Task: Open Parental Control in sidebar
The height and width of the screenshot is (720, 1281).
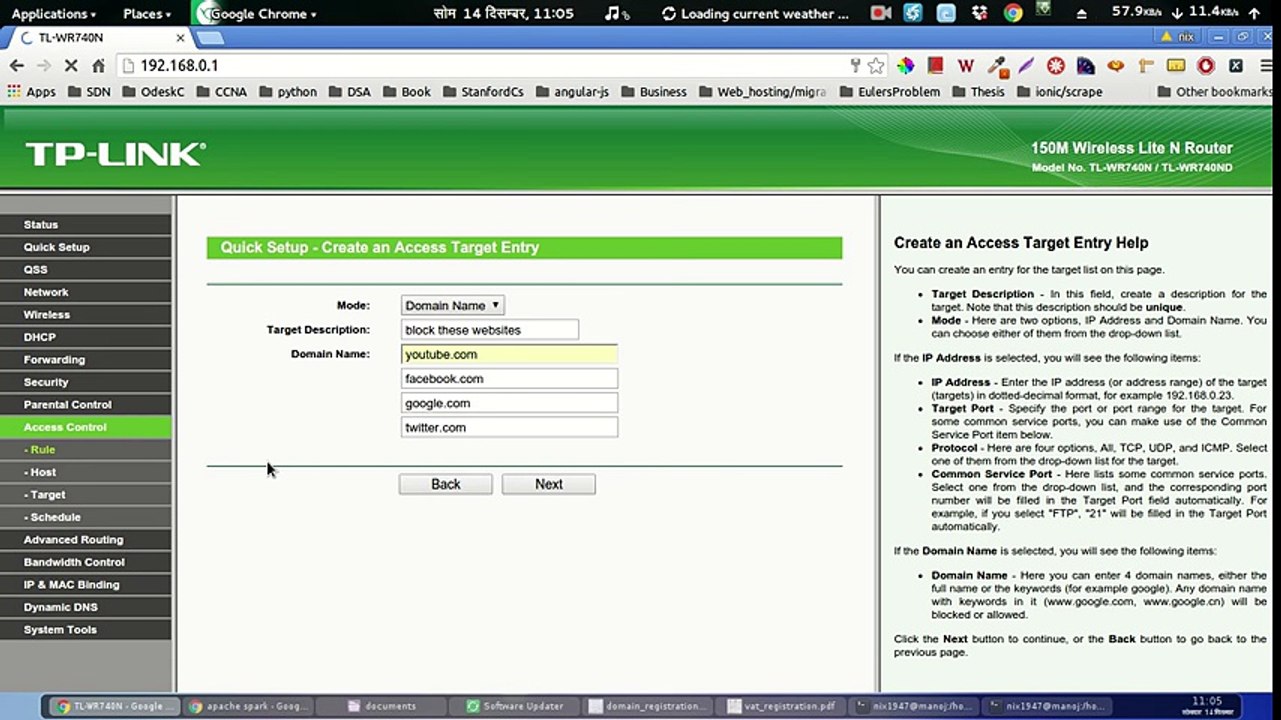Action: point(86,405)
